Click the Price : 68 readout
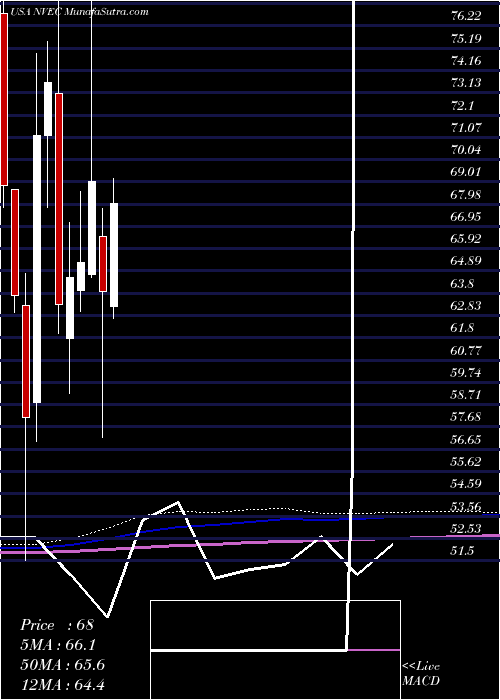 tap(57, 625)
